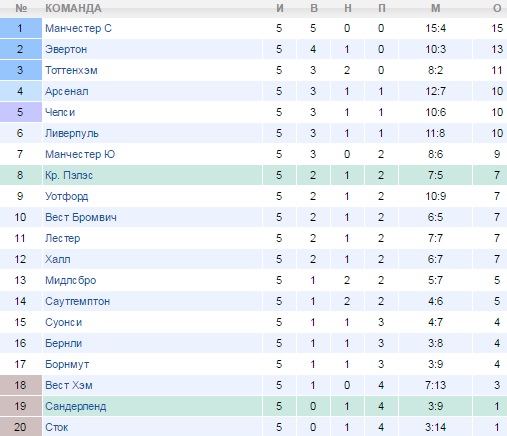507x436 pixels.
Task: Open the Манчестер С team link
Action: coord(78,28)
